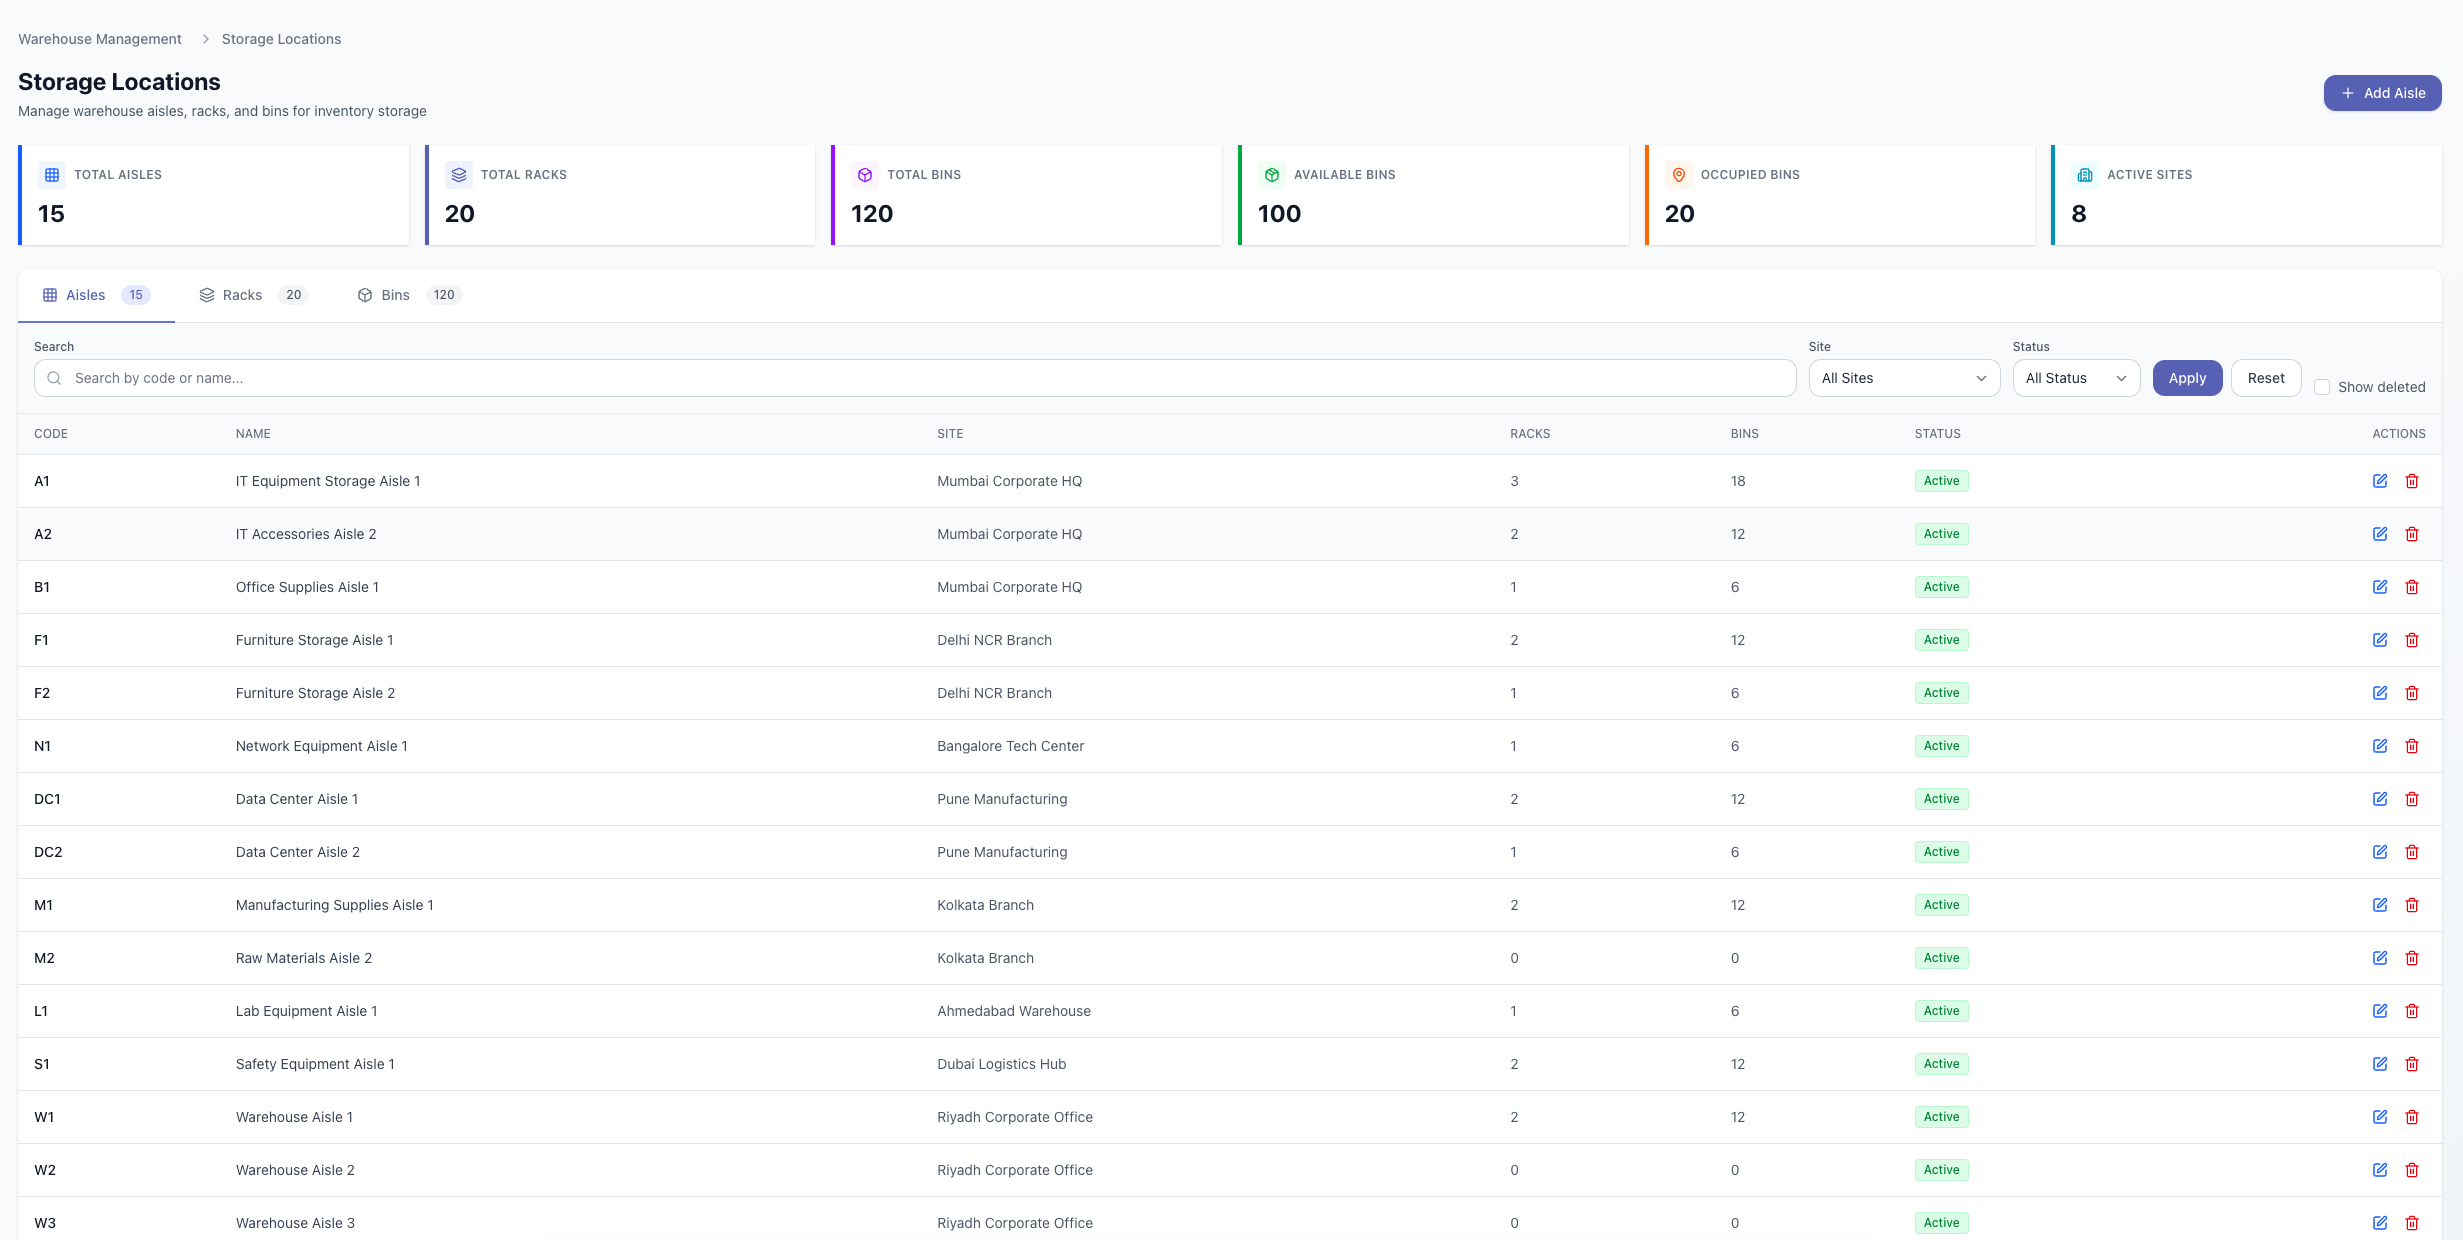Click the search by code field
The image size is (2463, 1240).
[914, 378]
